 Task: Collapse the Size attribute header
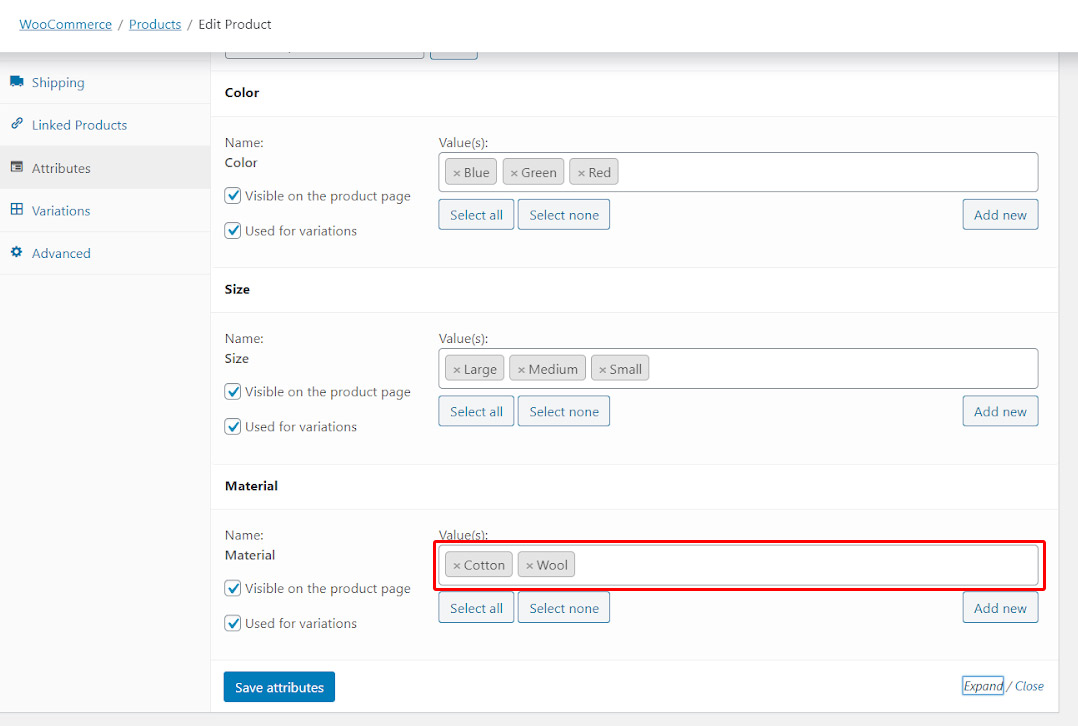[634, 289]
